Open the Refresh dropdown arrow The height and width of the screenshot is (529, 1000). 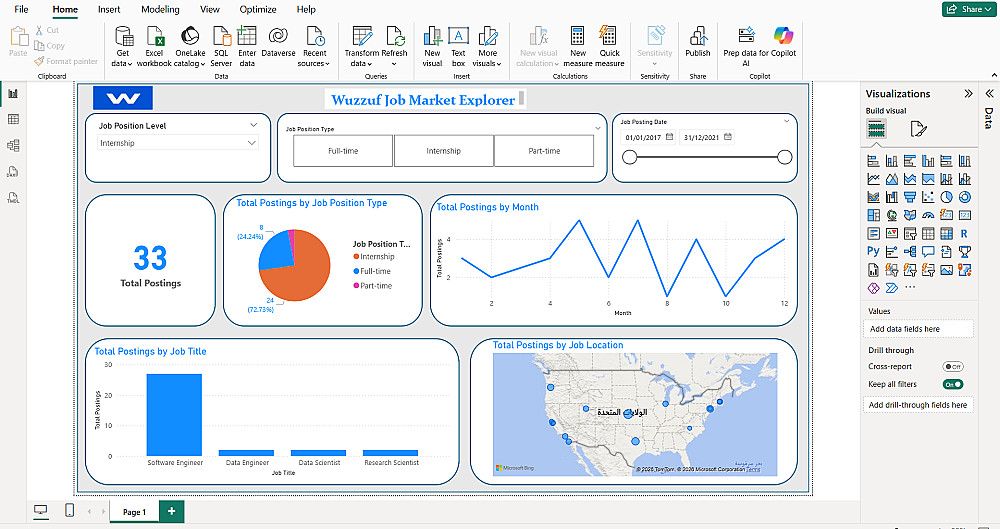click(x=394, y=64)
